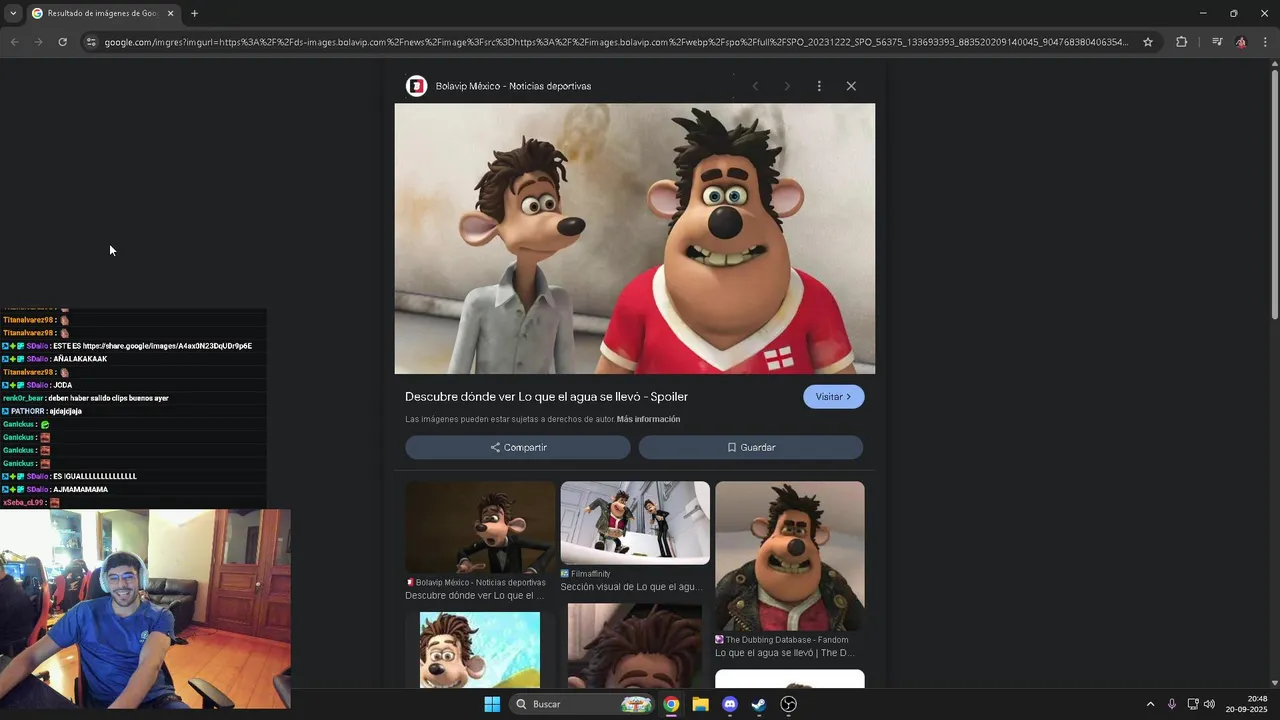The width and height of the screenshot is (1280, 720).
Task: Open the Chrome extensions puzzle icon
Action: coord(1182,42)
